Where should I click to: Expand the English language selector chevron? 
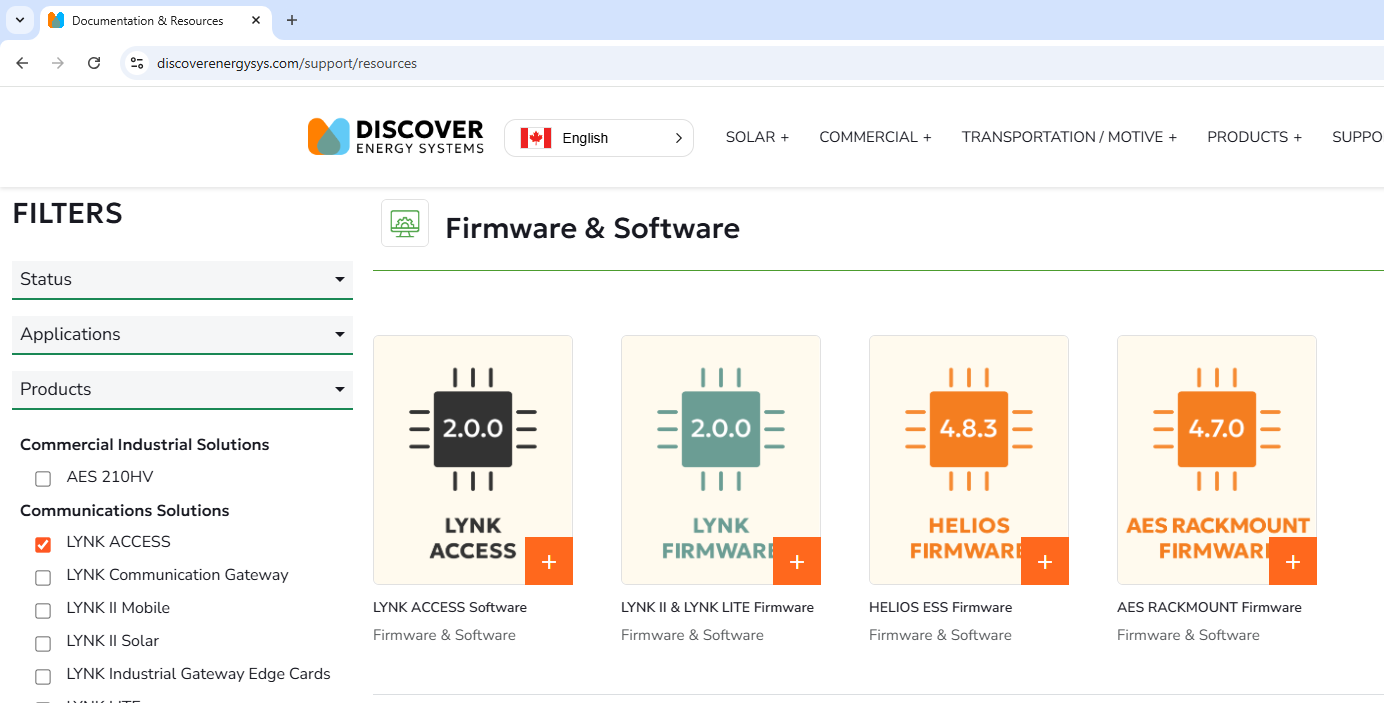pos(677,137)
